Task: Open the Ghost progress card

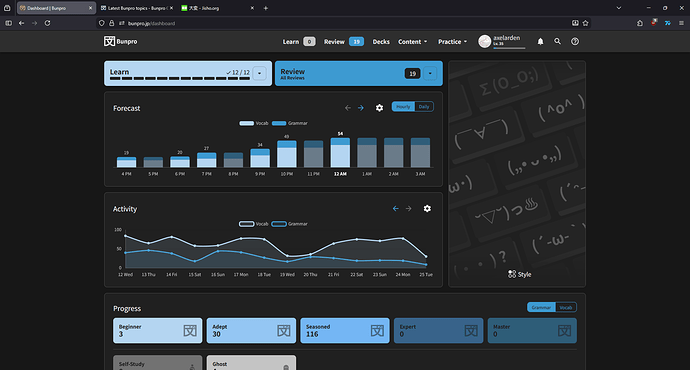Action: click(x=251, y=363)
